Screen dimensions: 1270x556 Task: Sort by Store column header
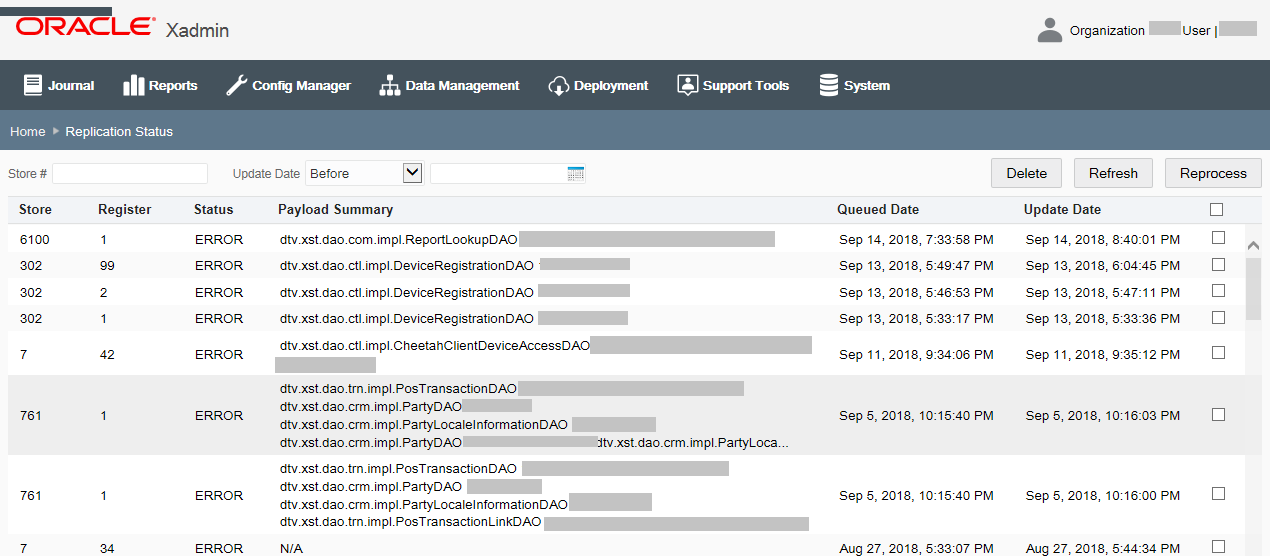click(x=35, y=210)
